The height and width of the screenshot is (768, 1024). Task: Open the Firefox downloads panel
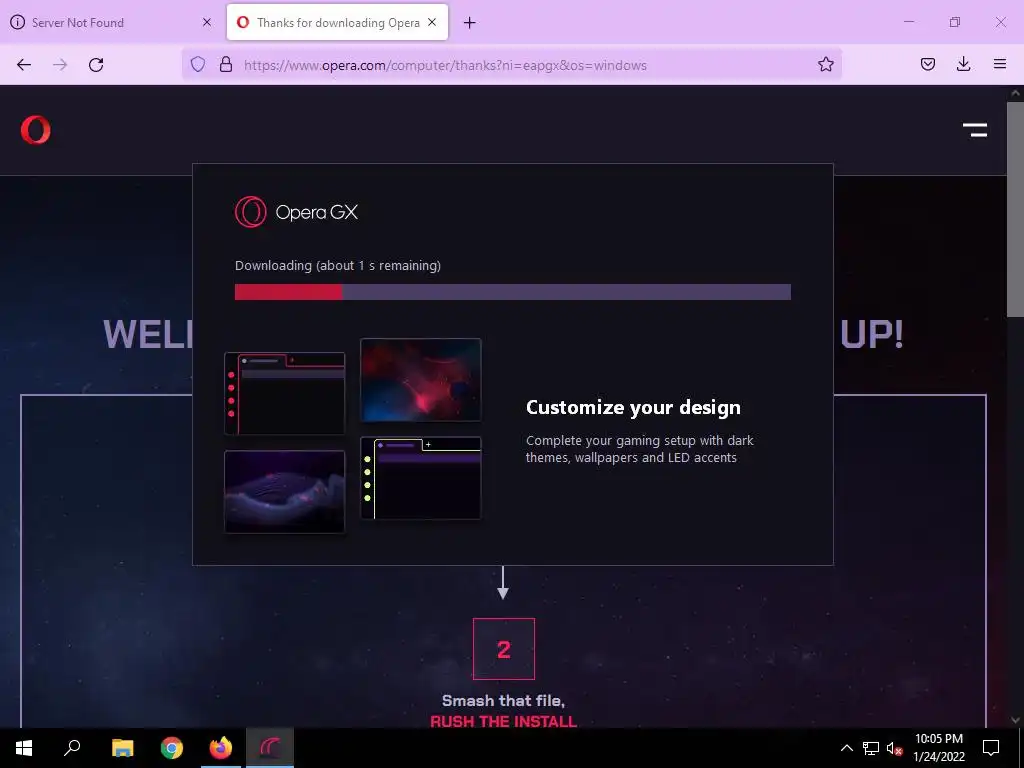coord(963,64)
